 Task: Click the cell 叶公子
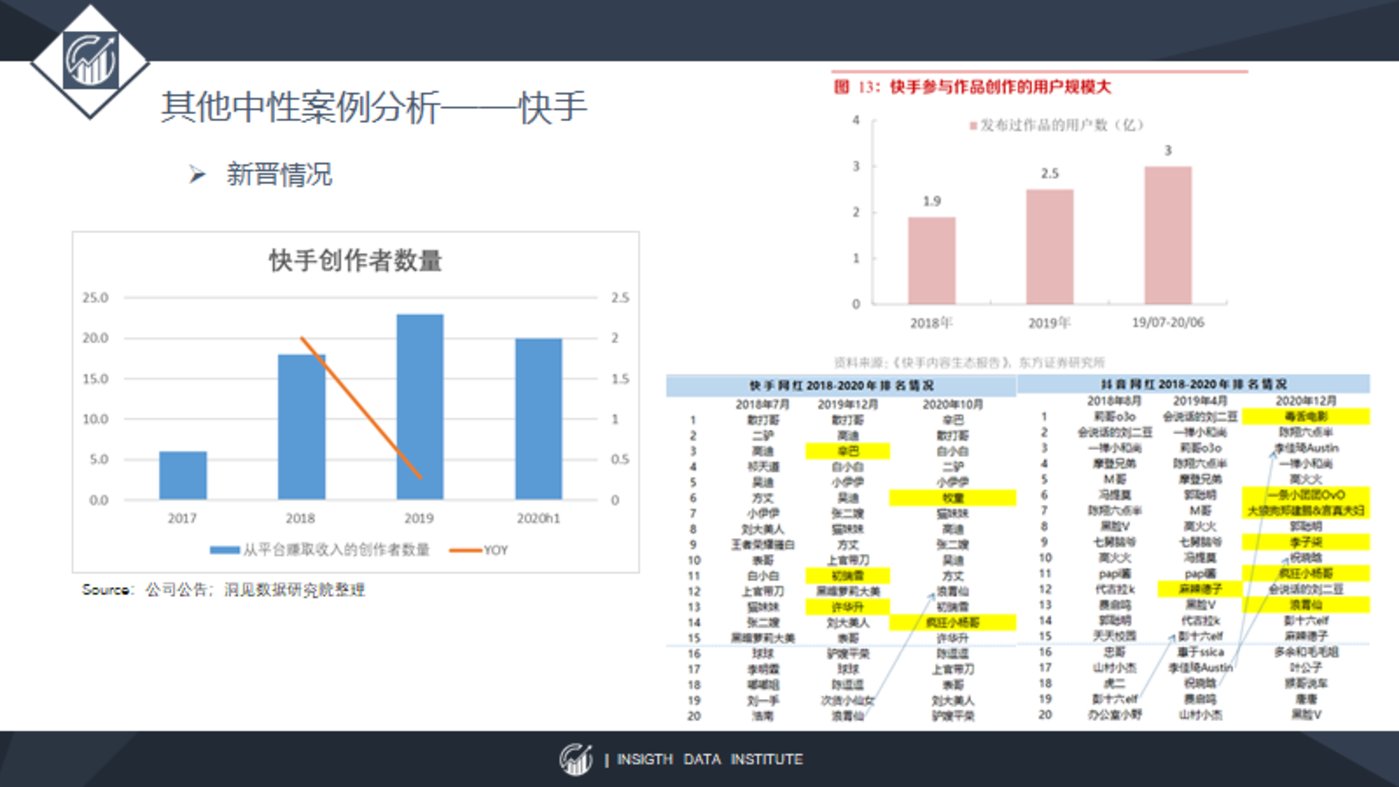pos(1305,667)
